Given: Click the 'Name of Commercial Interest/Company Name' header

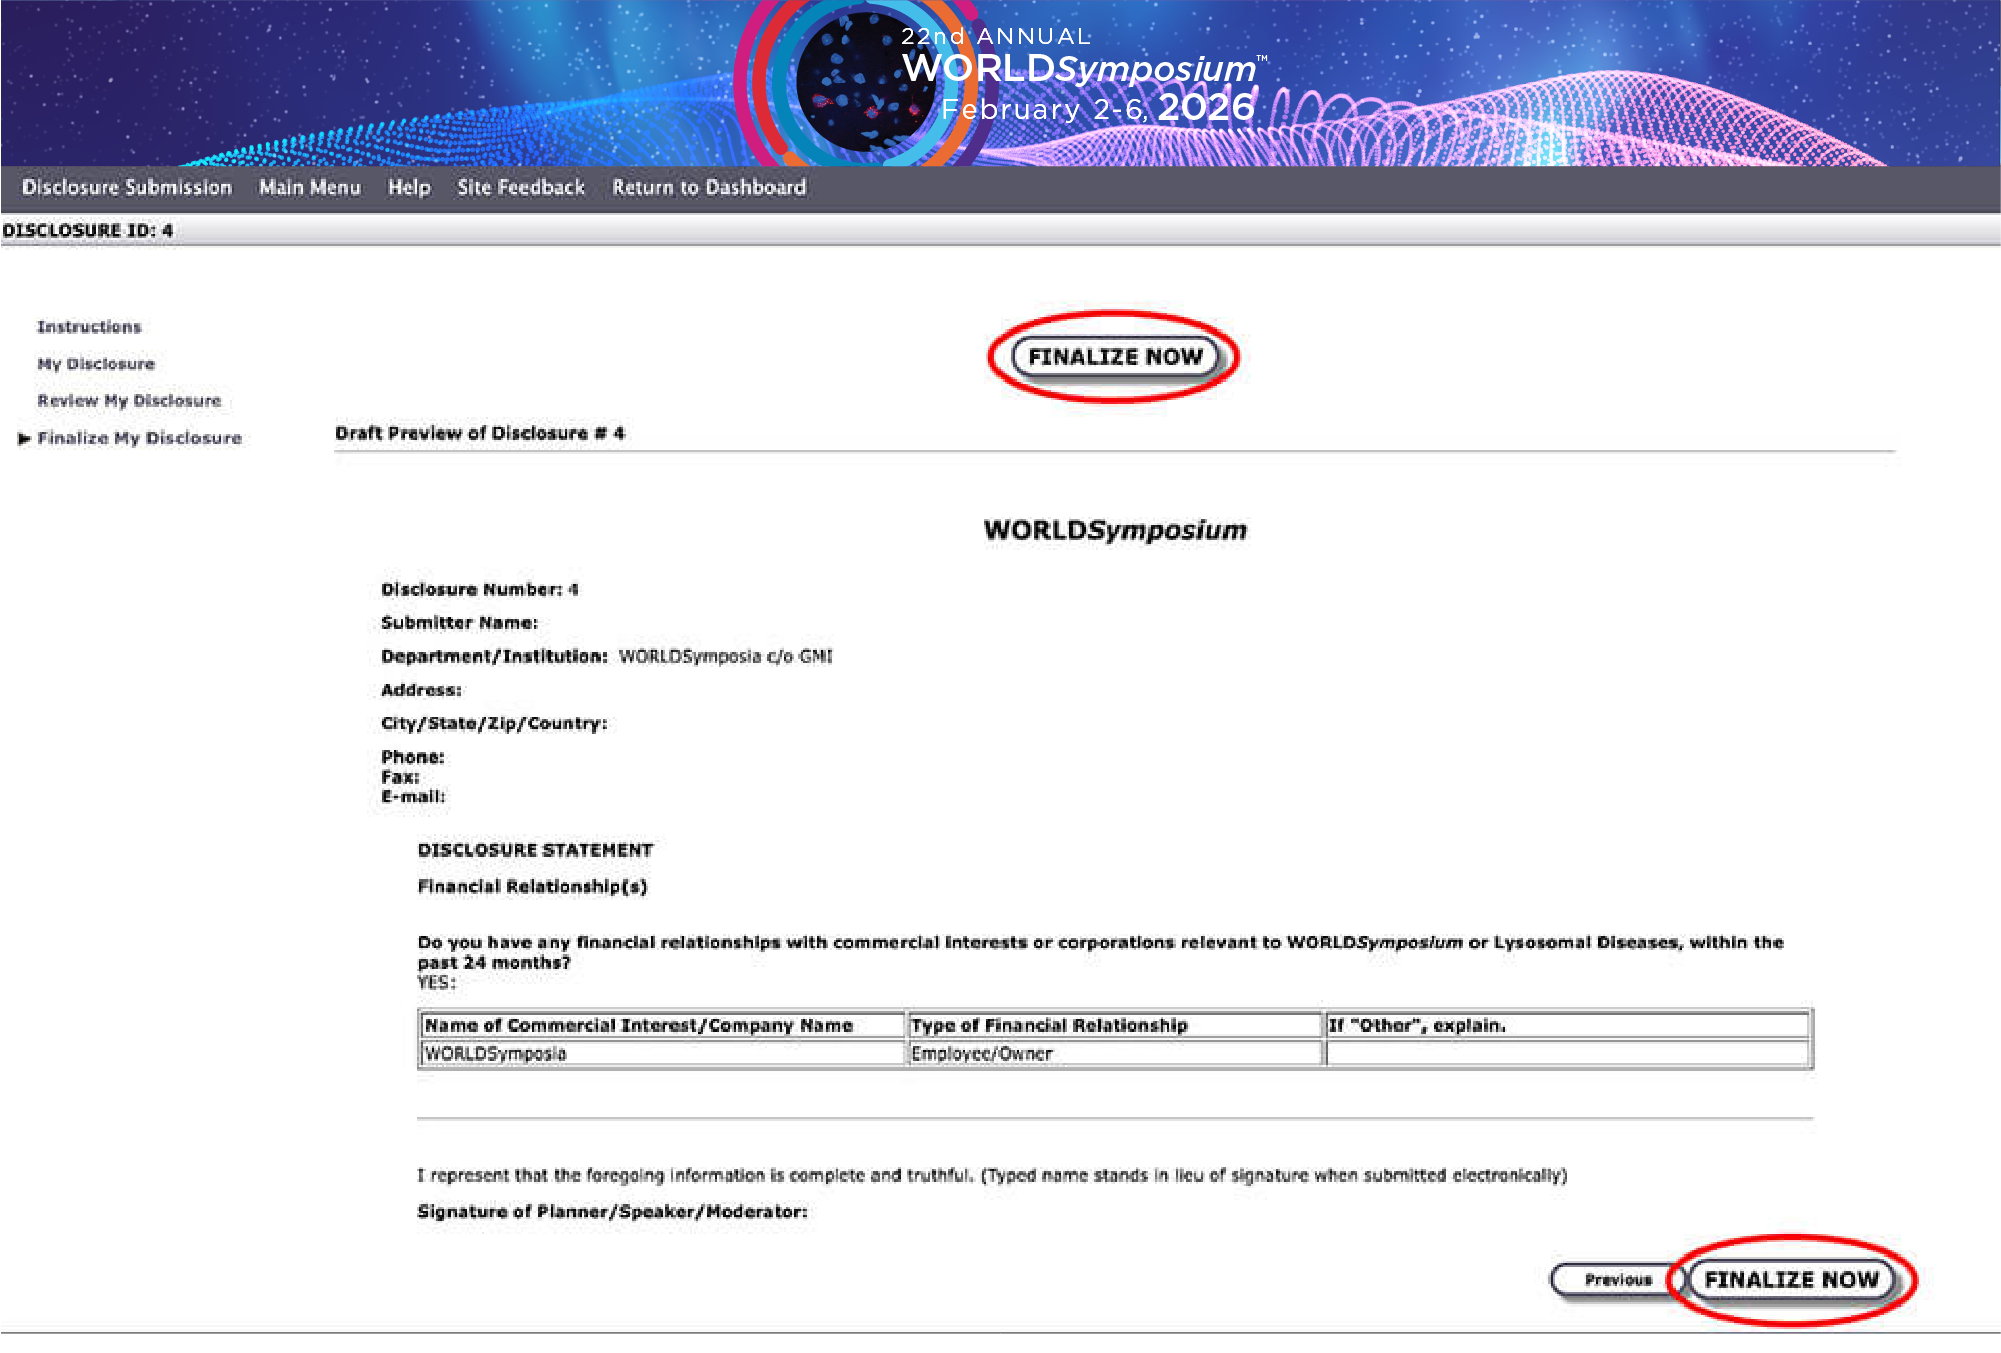Looking at the screenshot, I should pos(662,1025).
